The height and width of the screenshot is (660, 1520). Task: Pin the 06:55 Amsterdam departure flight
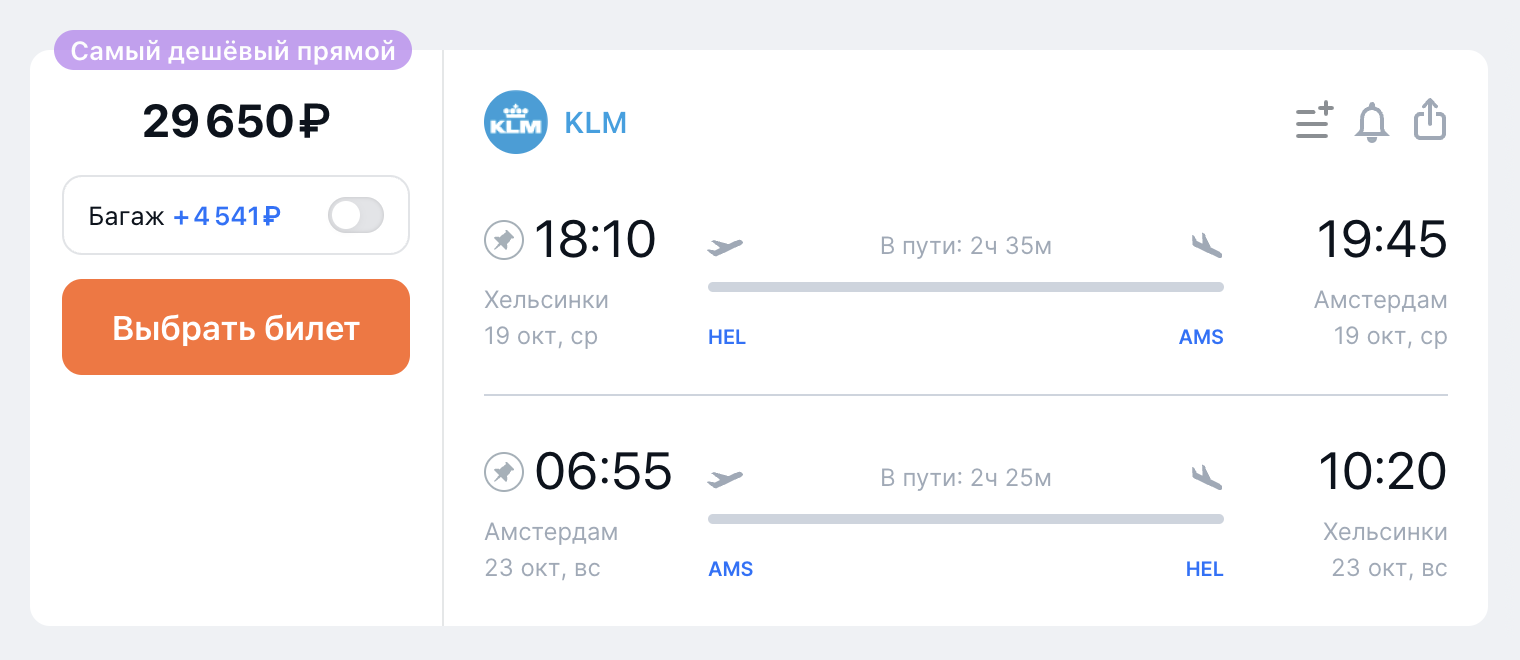pyautogui.click(x=504, y=472)
